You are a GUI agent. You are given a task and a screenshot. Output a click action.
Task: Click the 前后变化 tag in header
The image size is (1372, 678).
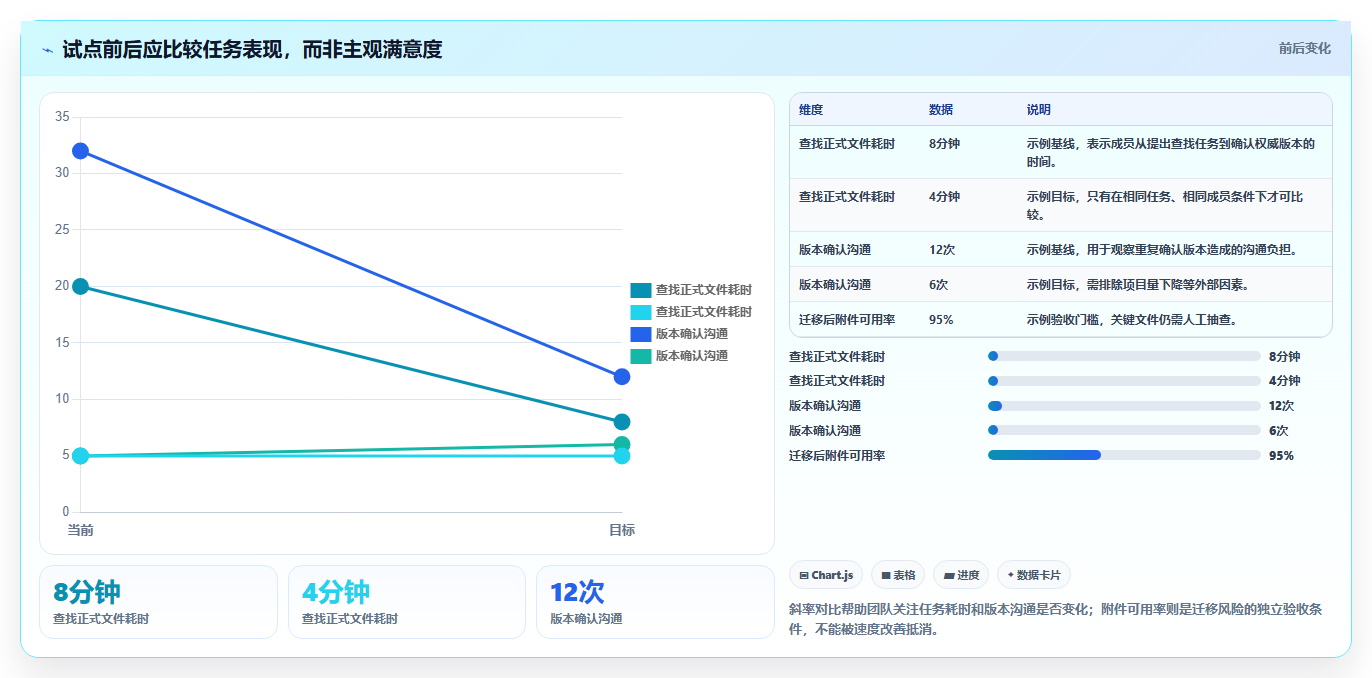coord(1304,48)
